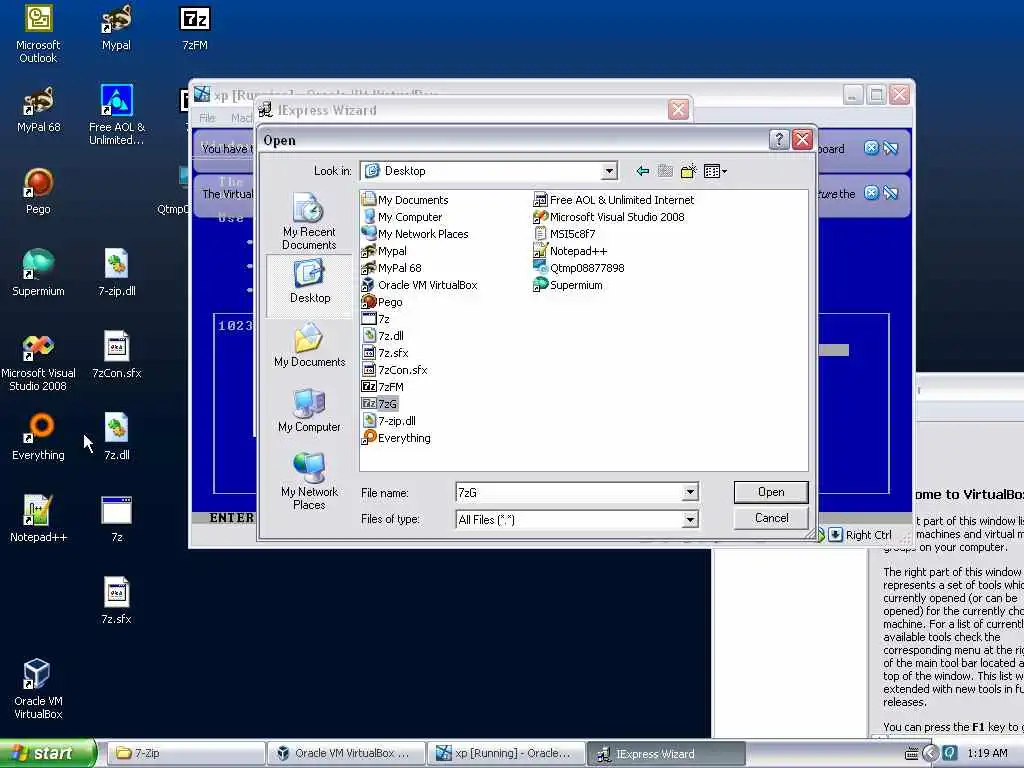Switch to IExpress Wizard taskbar button

pyautogui.click(x=666, y=753)
